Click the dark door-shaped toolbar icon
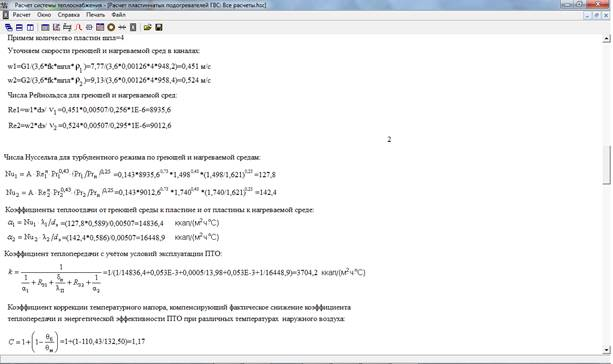Viewport: 613px width, 364px height. pos(133,27)
